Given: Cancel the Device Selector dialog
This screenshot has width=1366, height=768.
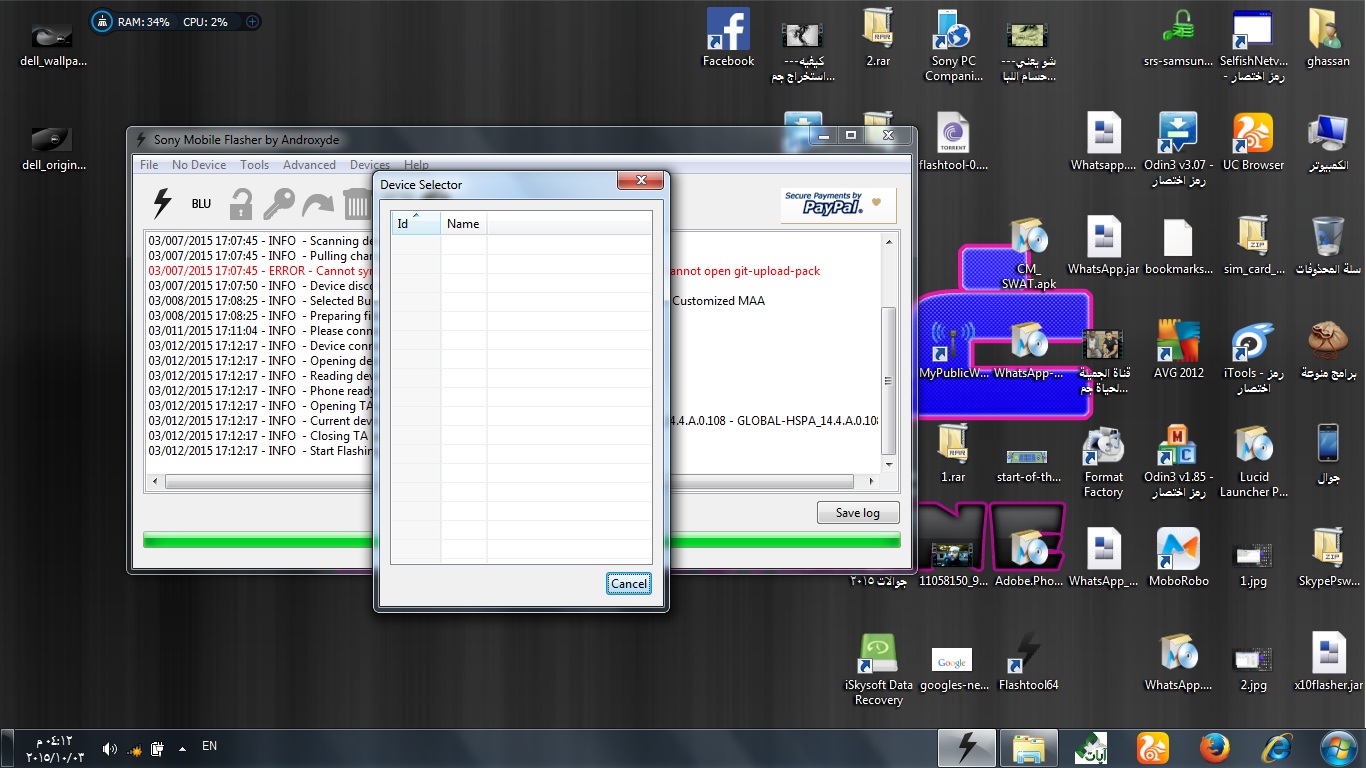Looking at the screenshot, I should click(x=629, y=584).
